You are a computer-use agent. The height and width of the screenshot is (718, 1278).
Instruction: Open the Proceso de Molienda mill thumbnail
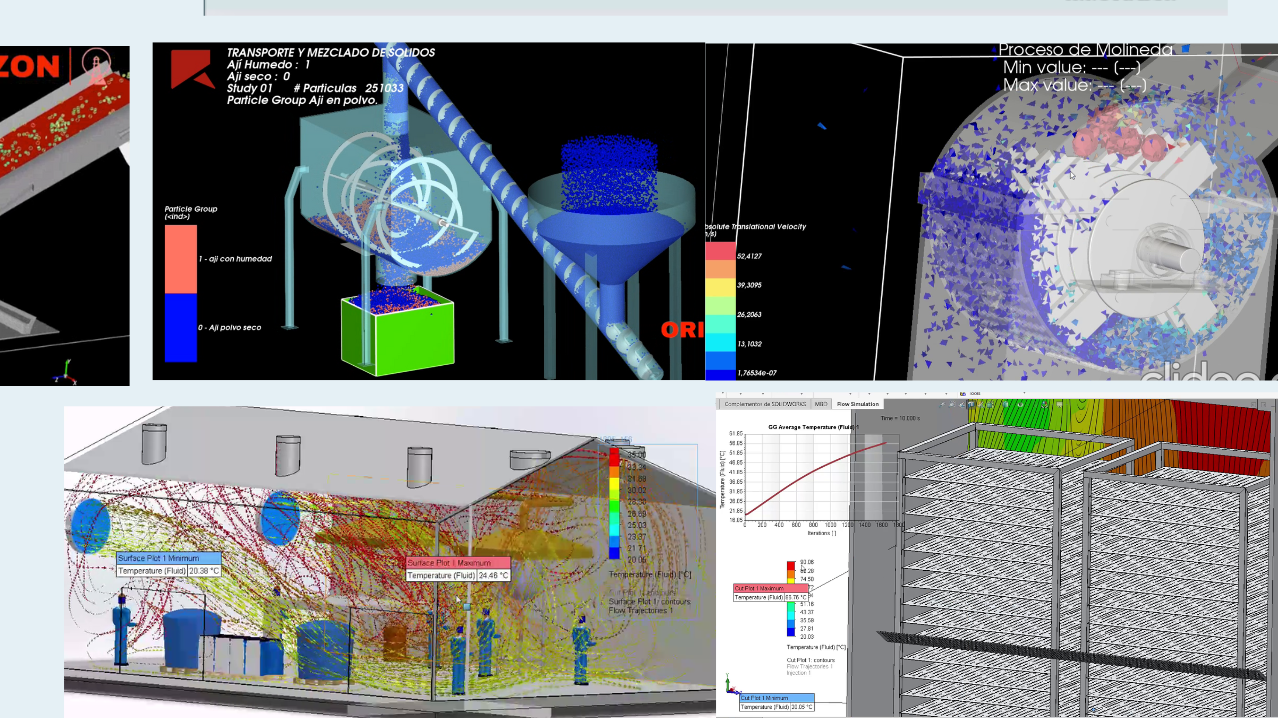pyautogui.click(x=990, y=211)
